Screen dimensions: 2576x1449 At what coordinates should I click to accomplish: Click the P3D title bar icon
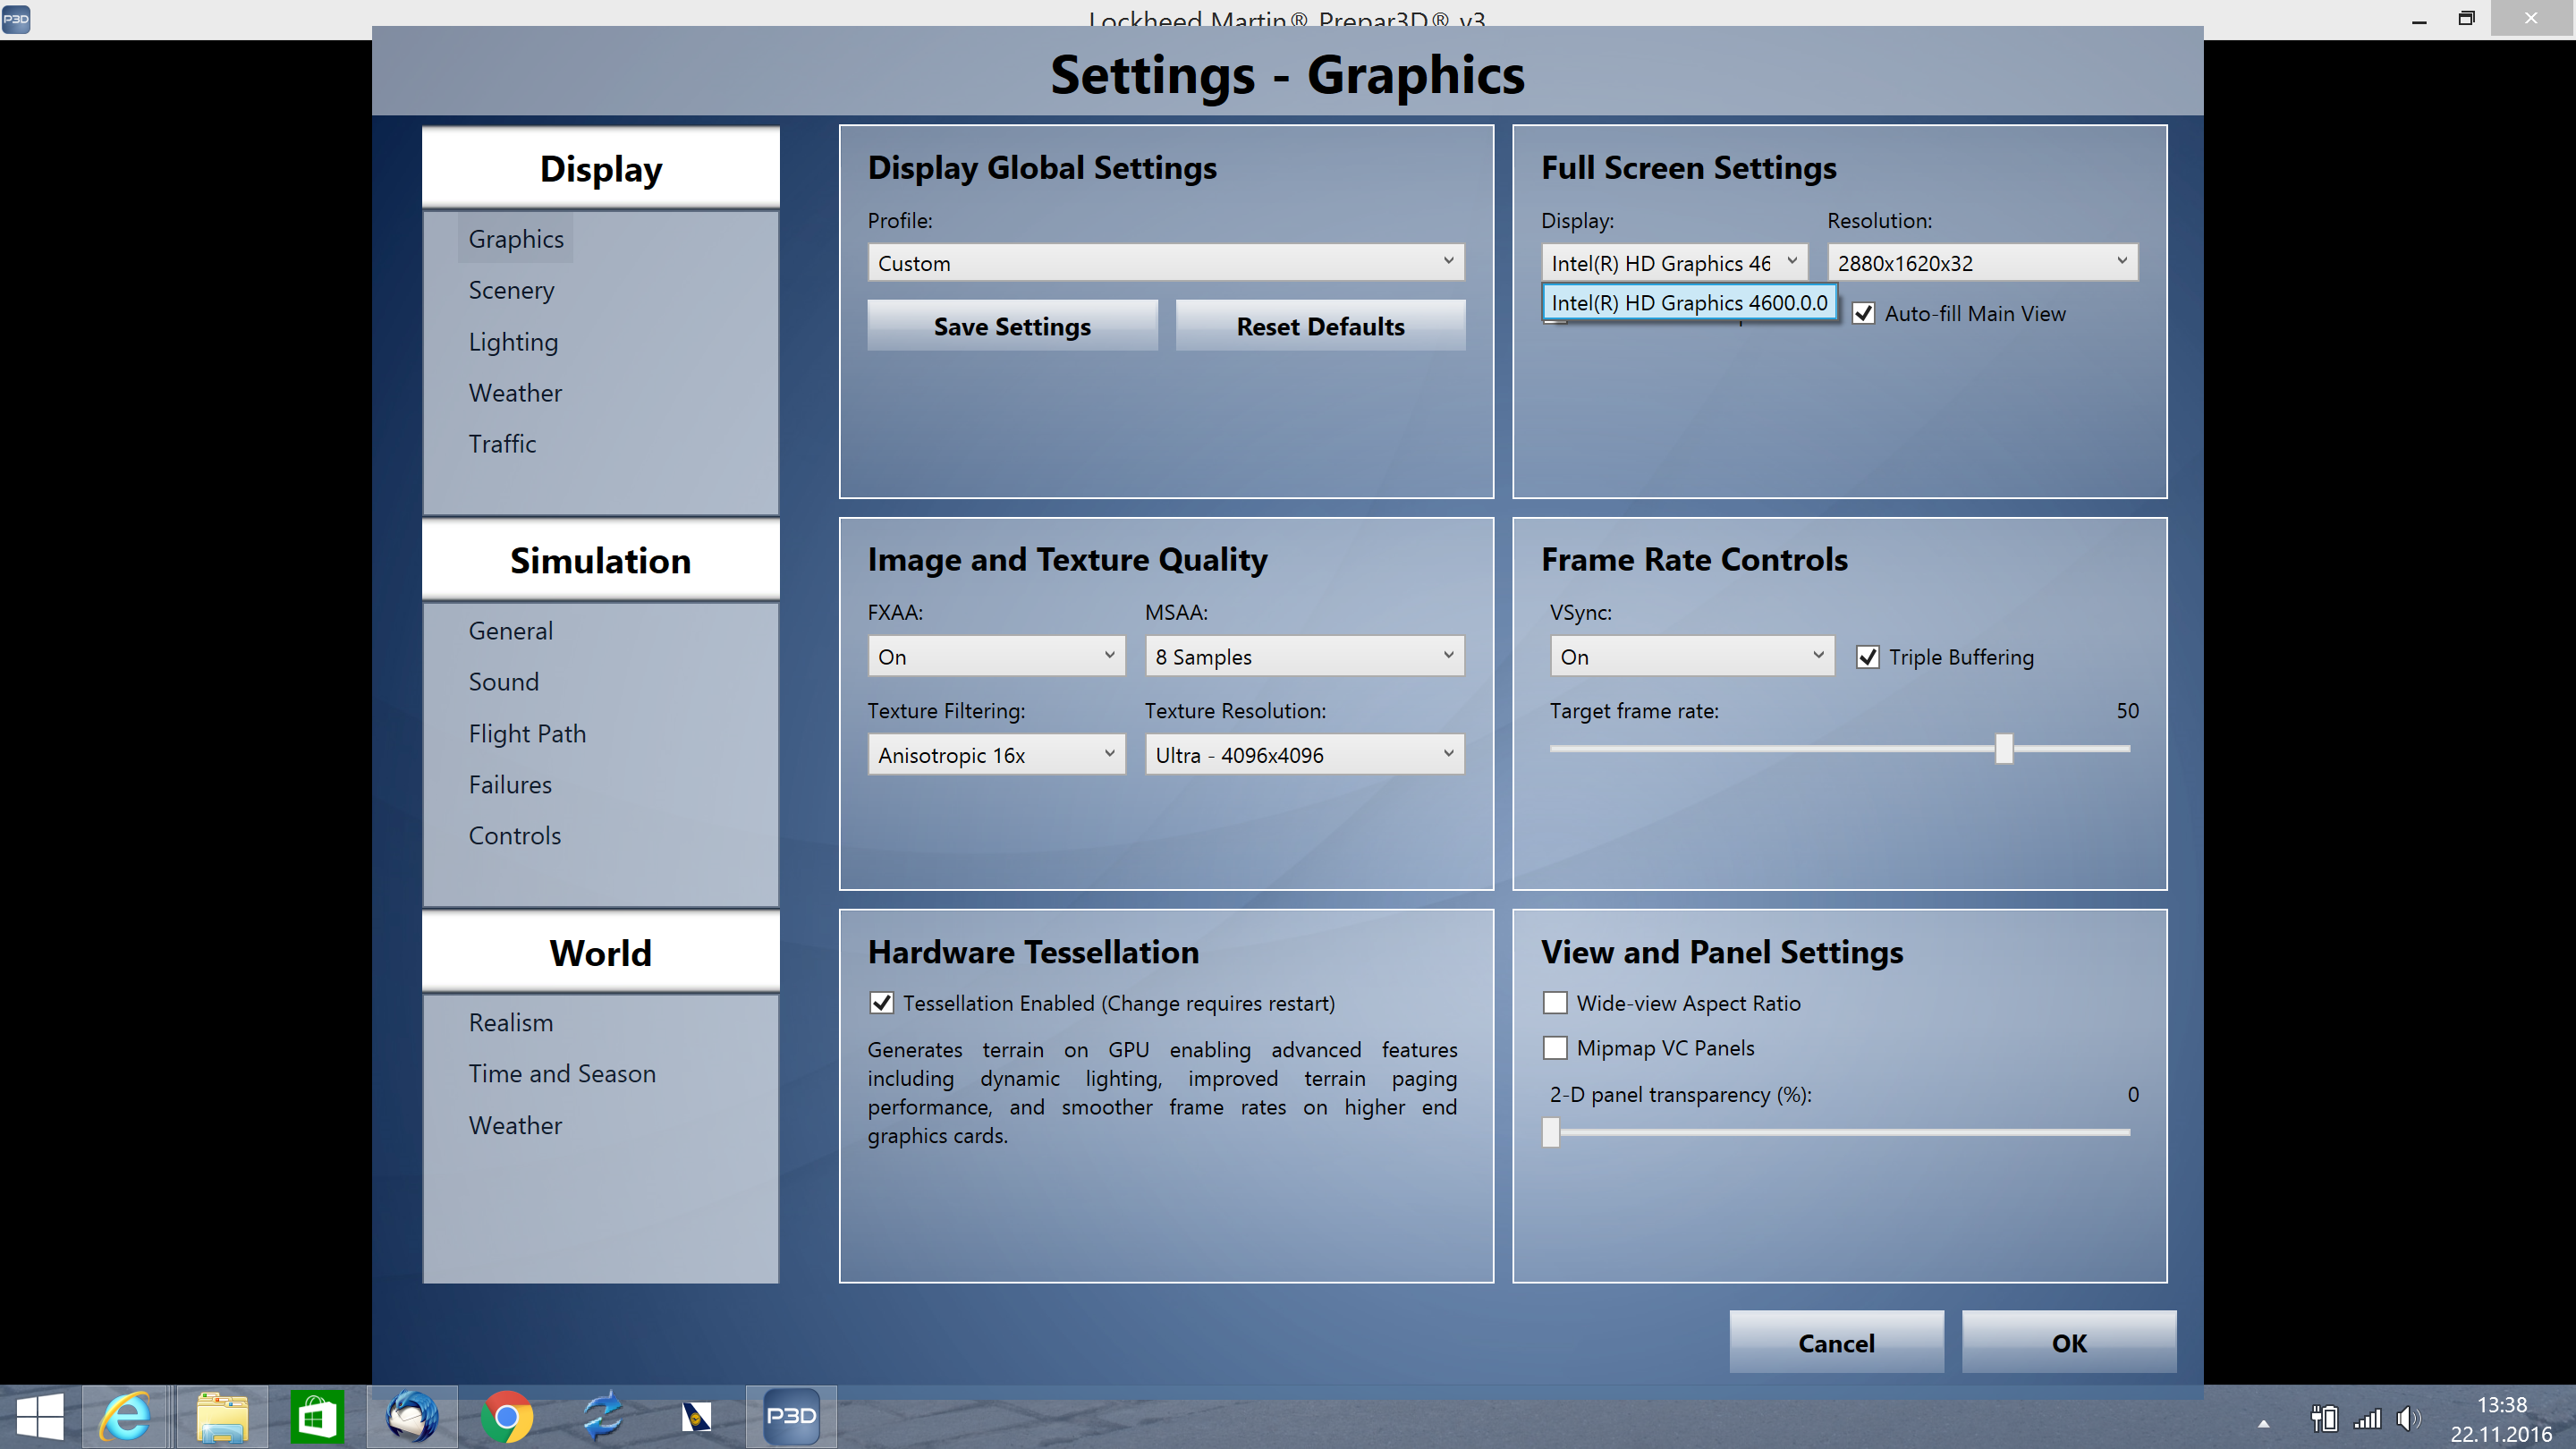(x=16, y=19)
